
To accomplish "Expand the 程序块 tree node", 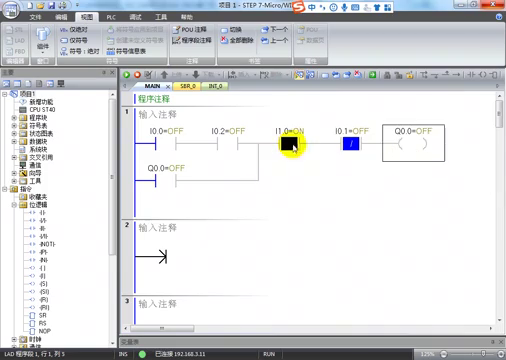I will point(14,118).
